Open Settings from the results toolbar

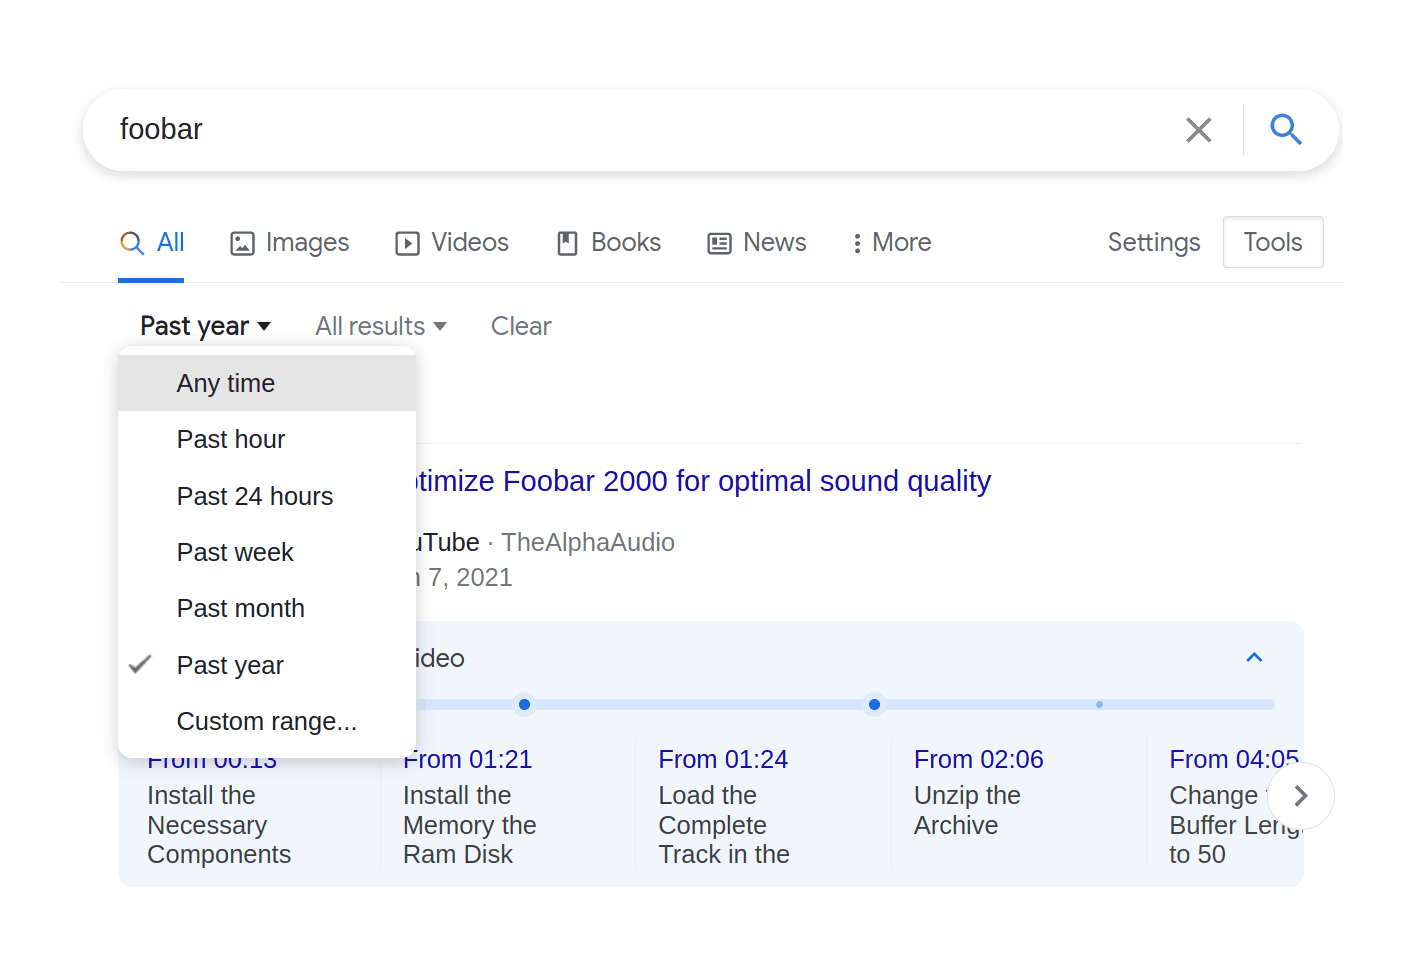[x=1153, y=242]
